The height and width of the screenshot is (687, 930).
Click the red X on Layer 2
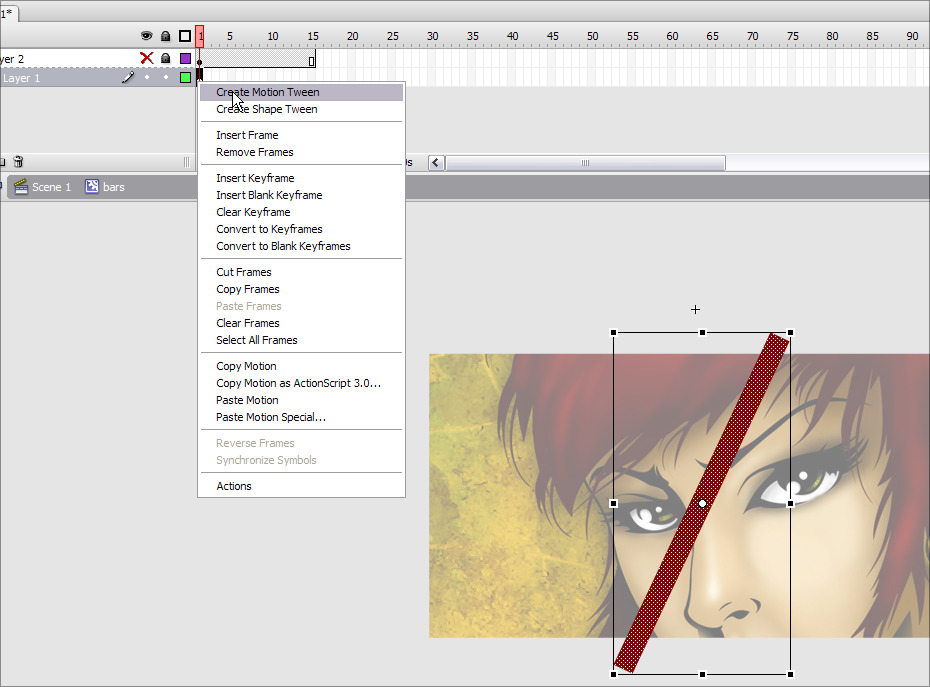(146, 59)
